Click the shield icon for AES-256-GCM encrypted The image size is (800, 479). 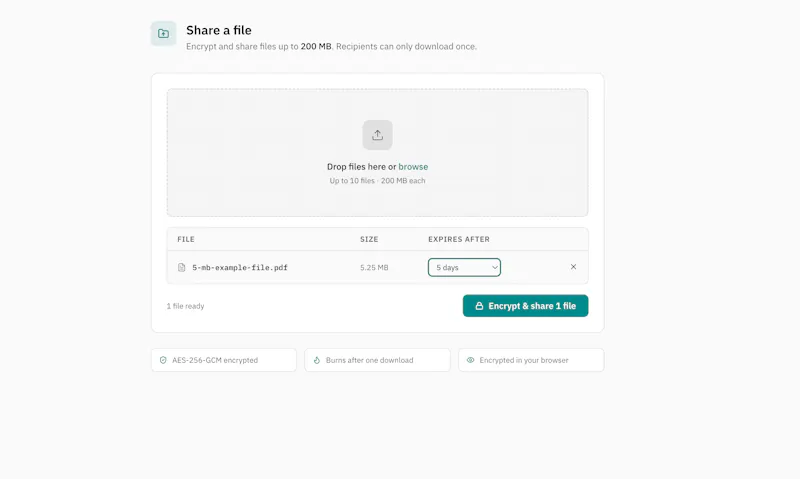[x=163, y=360]
